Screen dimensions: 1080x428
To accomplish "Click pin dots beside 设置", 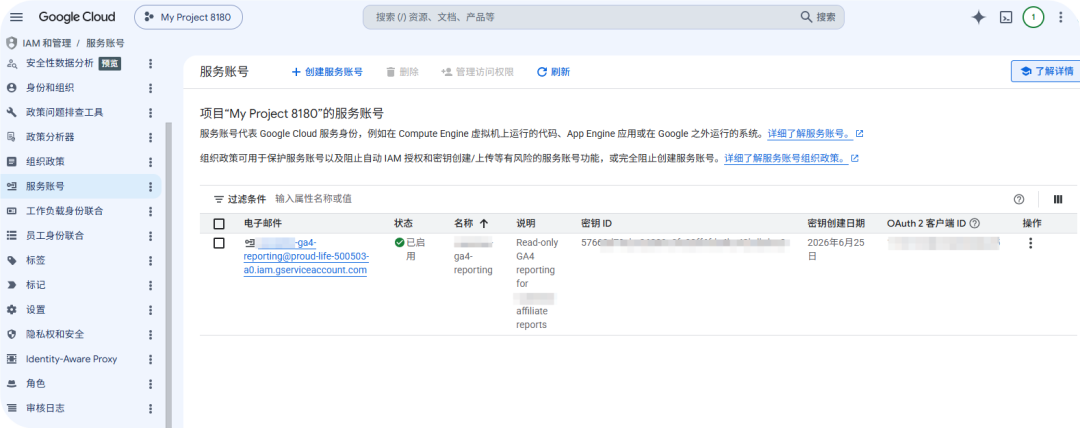I will click(x=151, y=309).
